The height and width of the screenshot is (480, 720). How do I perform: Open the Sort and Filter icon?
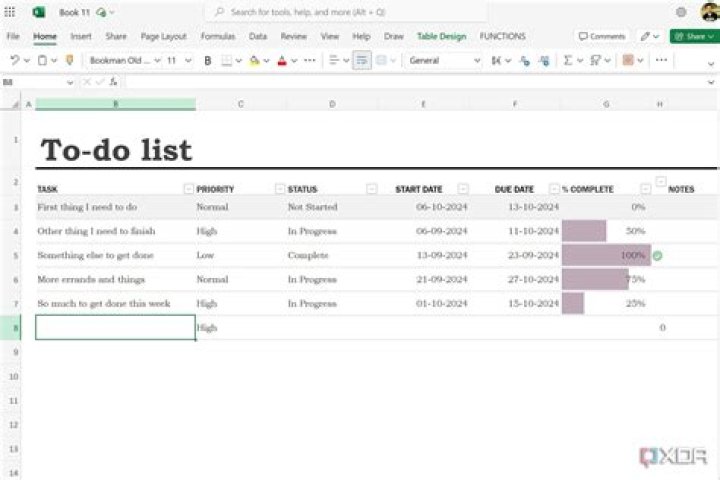(x=596, y=60)
